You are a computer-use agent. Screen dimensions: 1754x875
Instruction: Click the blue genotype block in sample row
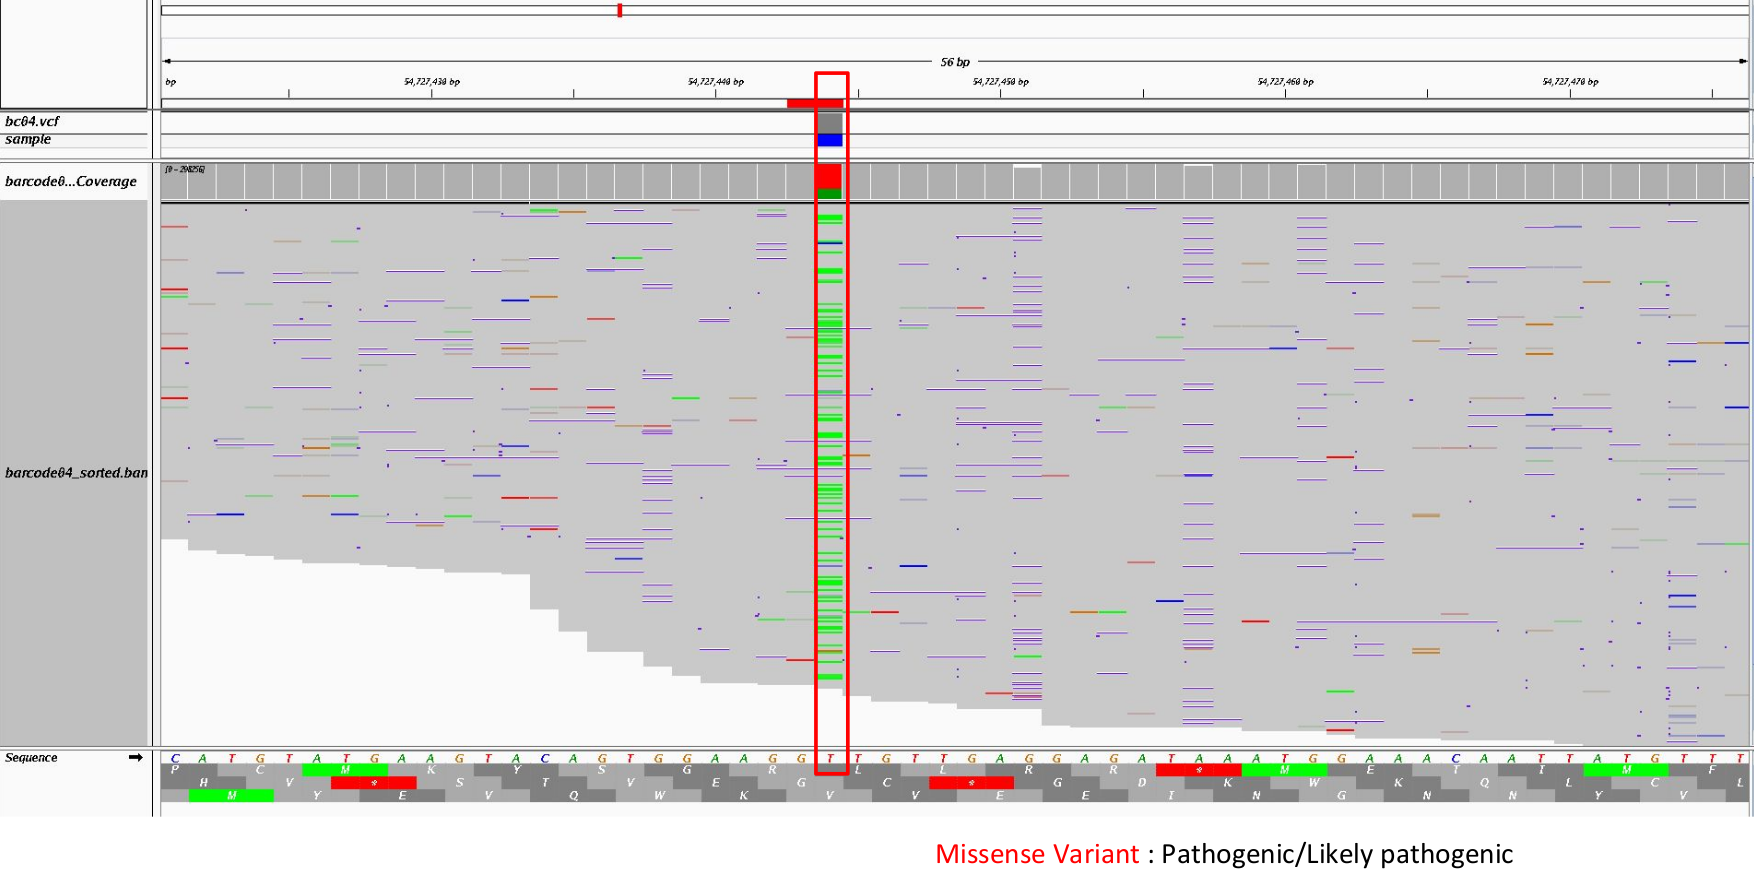[830, 141]
